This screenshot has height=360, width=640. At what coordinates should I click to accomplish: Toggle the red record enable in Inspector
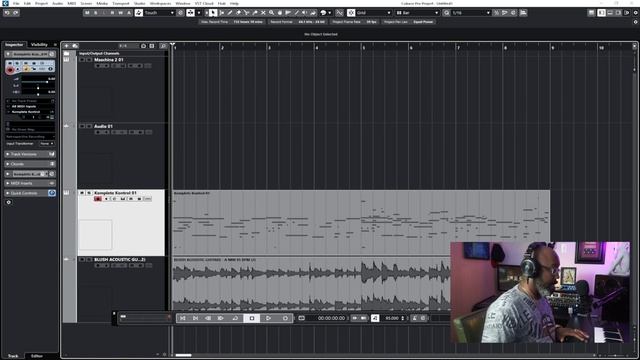10,70
